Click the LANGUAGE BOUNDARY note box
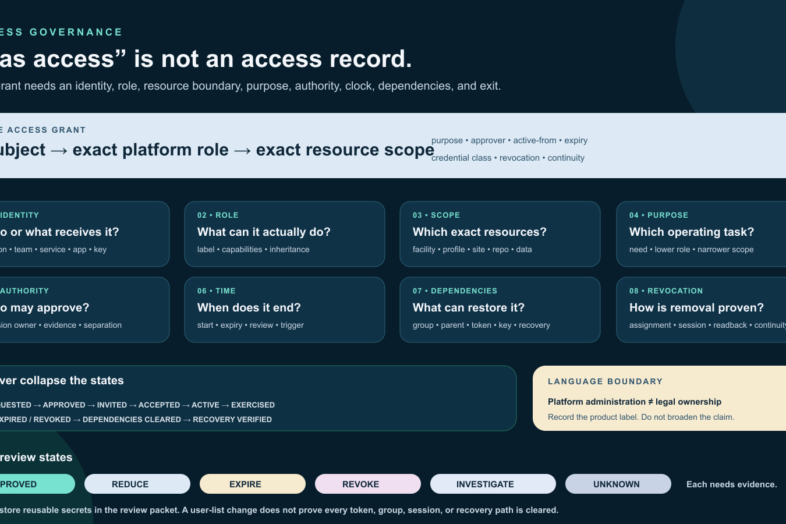Screen dimensions: 786x524 click(x=659, y=398)
